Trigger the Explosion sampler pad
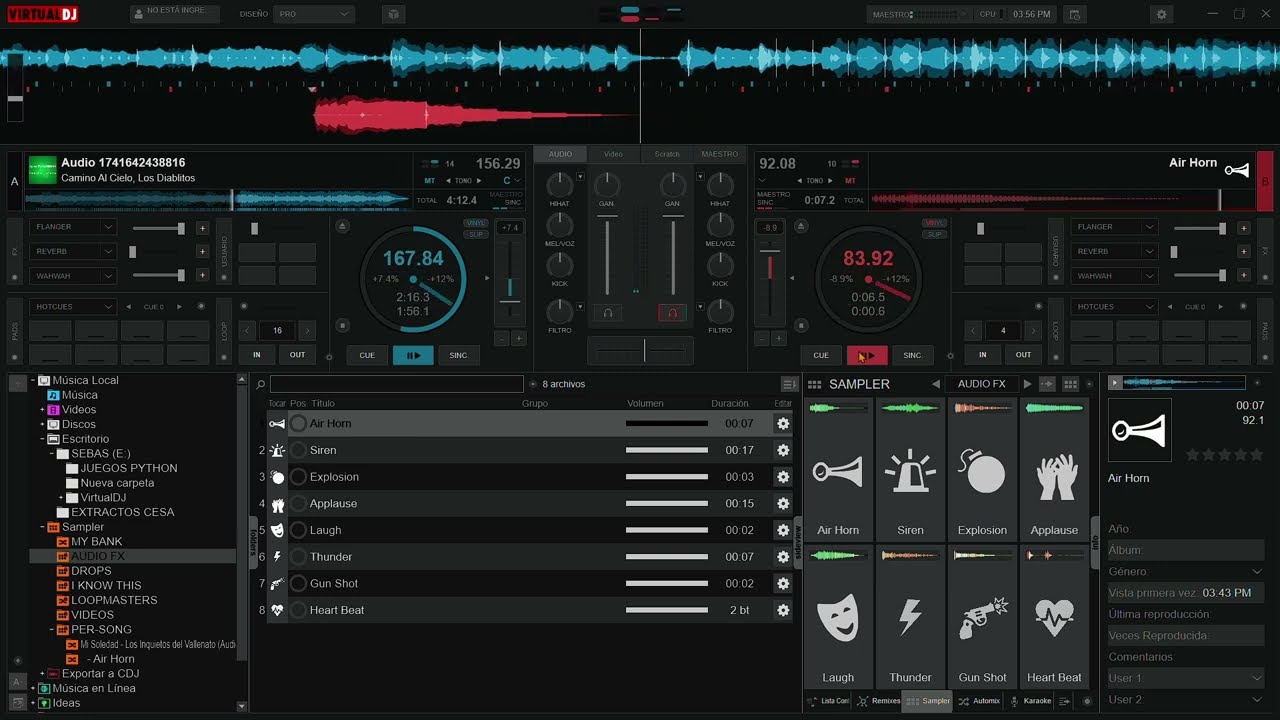The width and height of the screenshot is (1280, 720). [982, 470]
